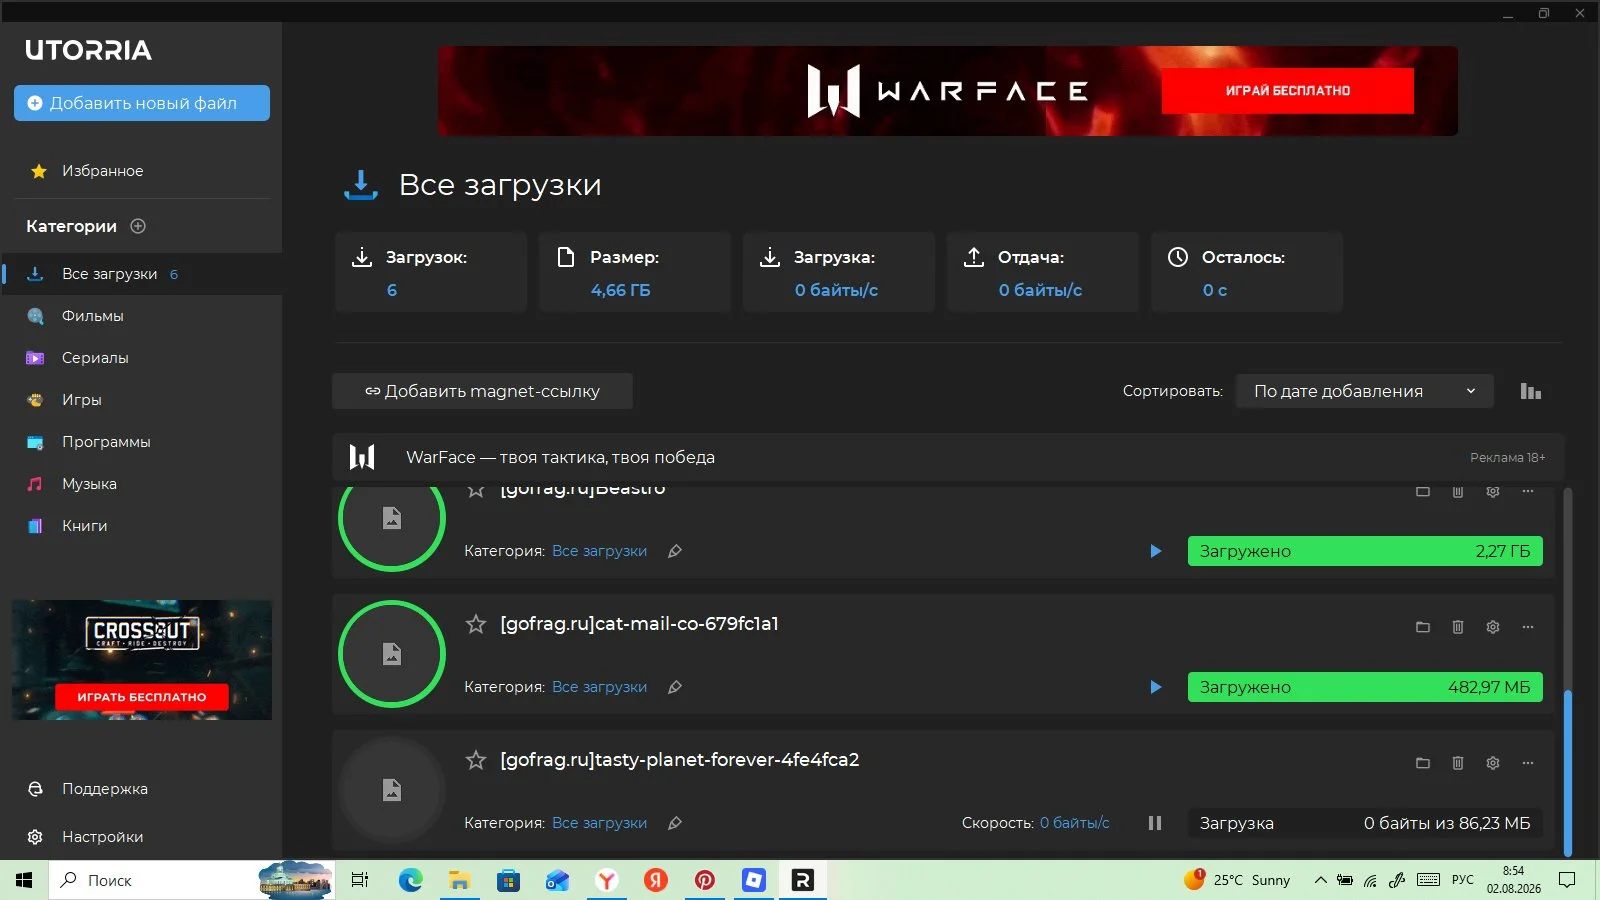
Task: Click the Скорость 0 байты/с value
Action: (x=1075, y=823)
